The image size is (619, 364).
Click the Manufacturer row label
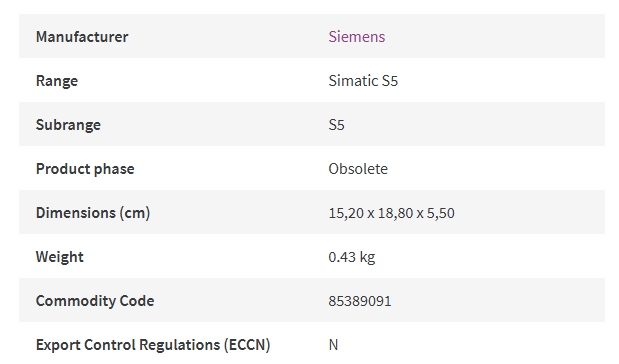pyautogui.click(x=82, y=37)
